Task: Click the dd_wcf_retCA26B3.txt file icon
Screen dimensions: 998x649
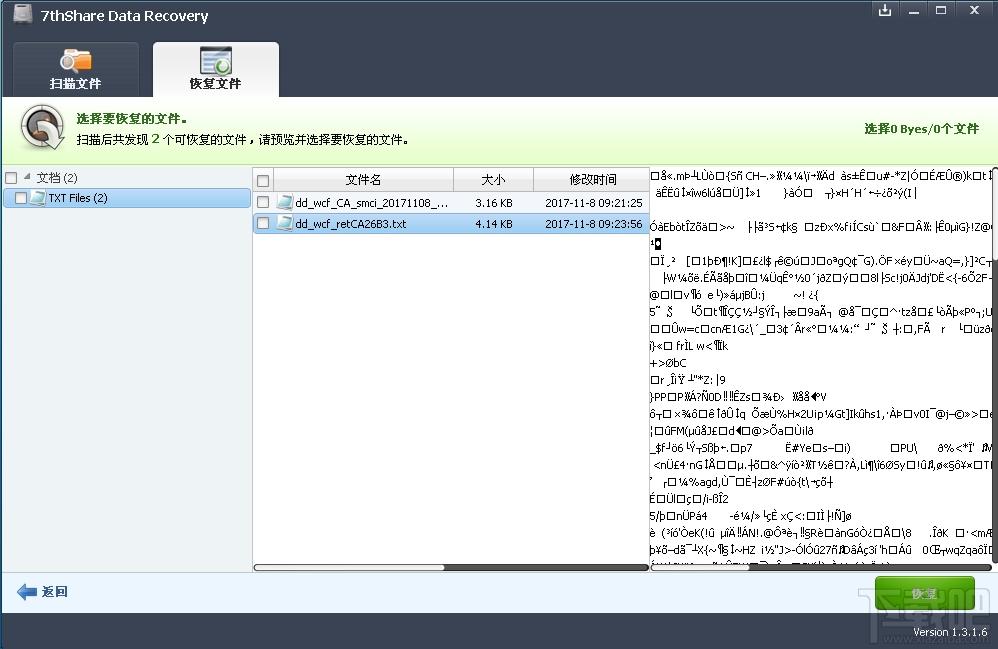Action: click(285, 223)
